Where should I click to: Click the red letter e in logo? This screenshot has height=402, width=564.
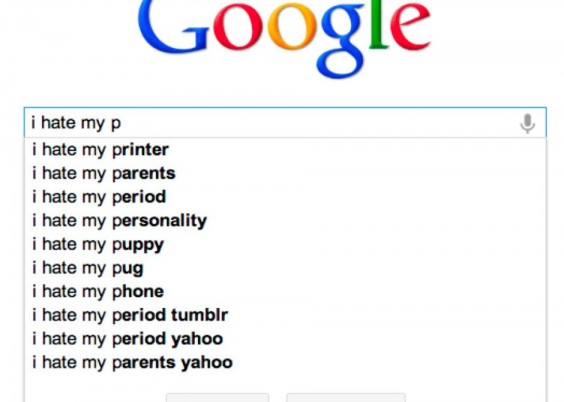tap(410, 26)
